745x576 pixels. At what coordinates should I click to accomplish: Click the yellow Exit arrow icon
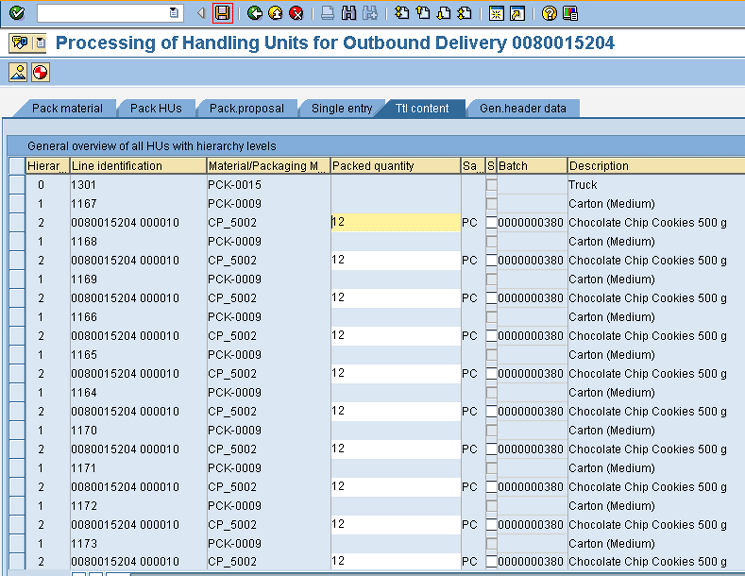(x=276, y=13)
